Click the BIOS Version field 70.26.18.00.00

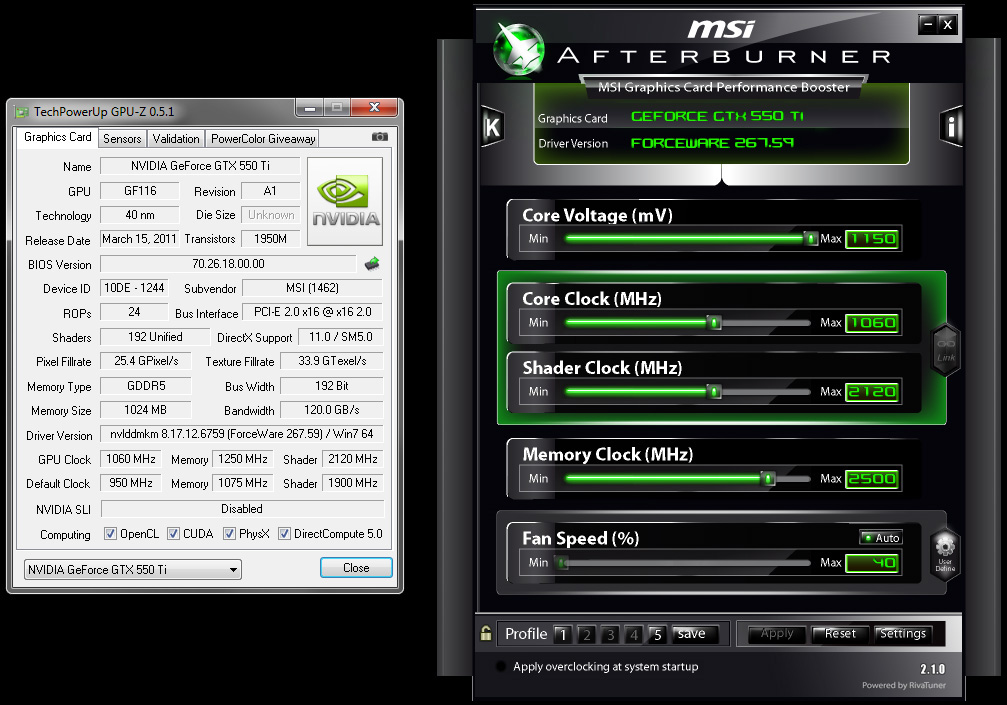pyautogui.click(x=228, y=264)
